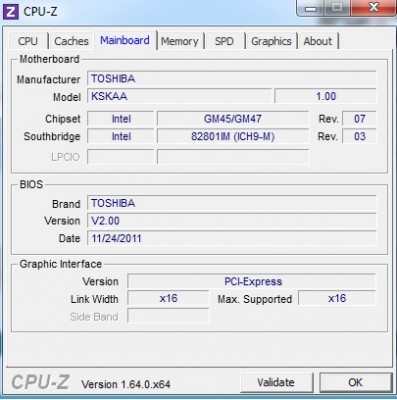Click southbridge Rev. value 03
Image resolution: width=397 pixels, height=400 pixels.
click(x=359, y=136)
